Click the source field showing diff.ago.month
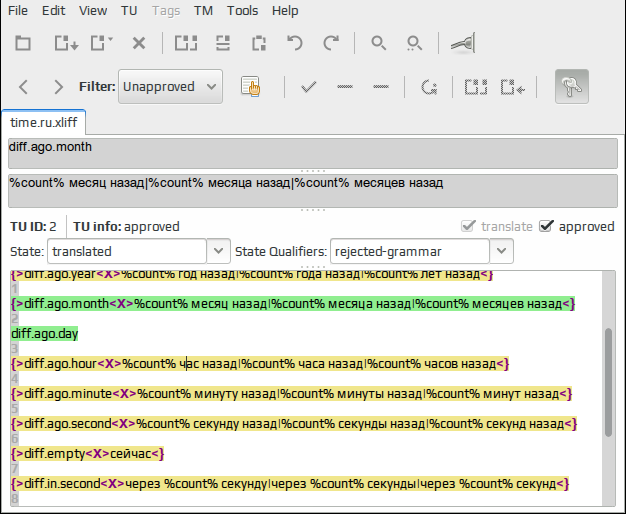Viewport: 626px width, 514px height. [x=313, y=153]
